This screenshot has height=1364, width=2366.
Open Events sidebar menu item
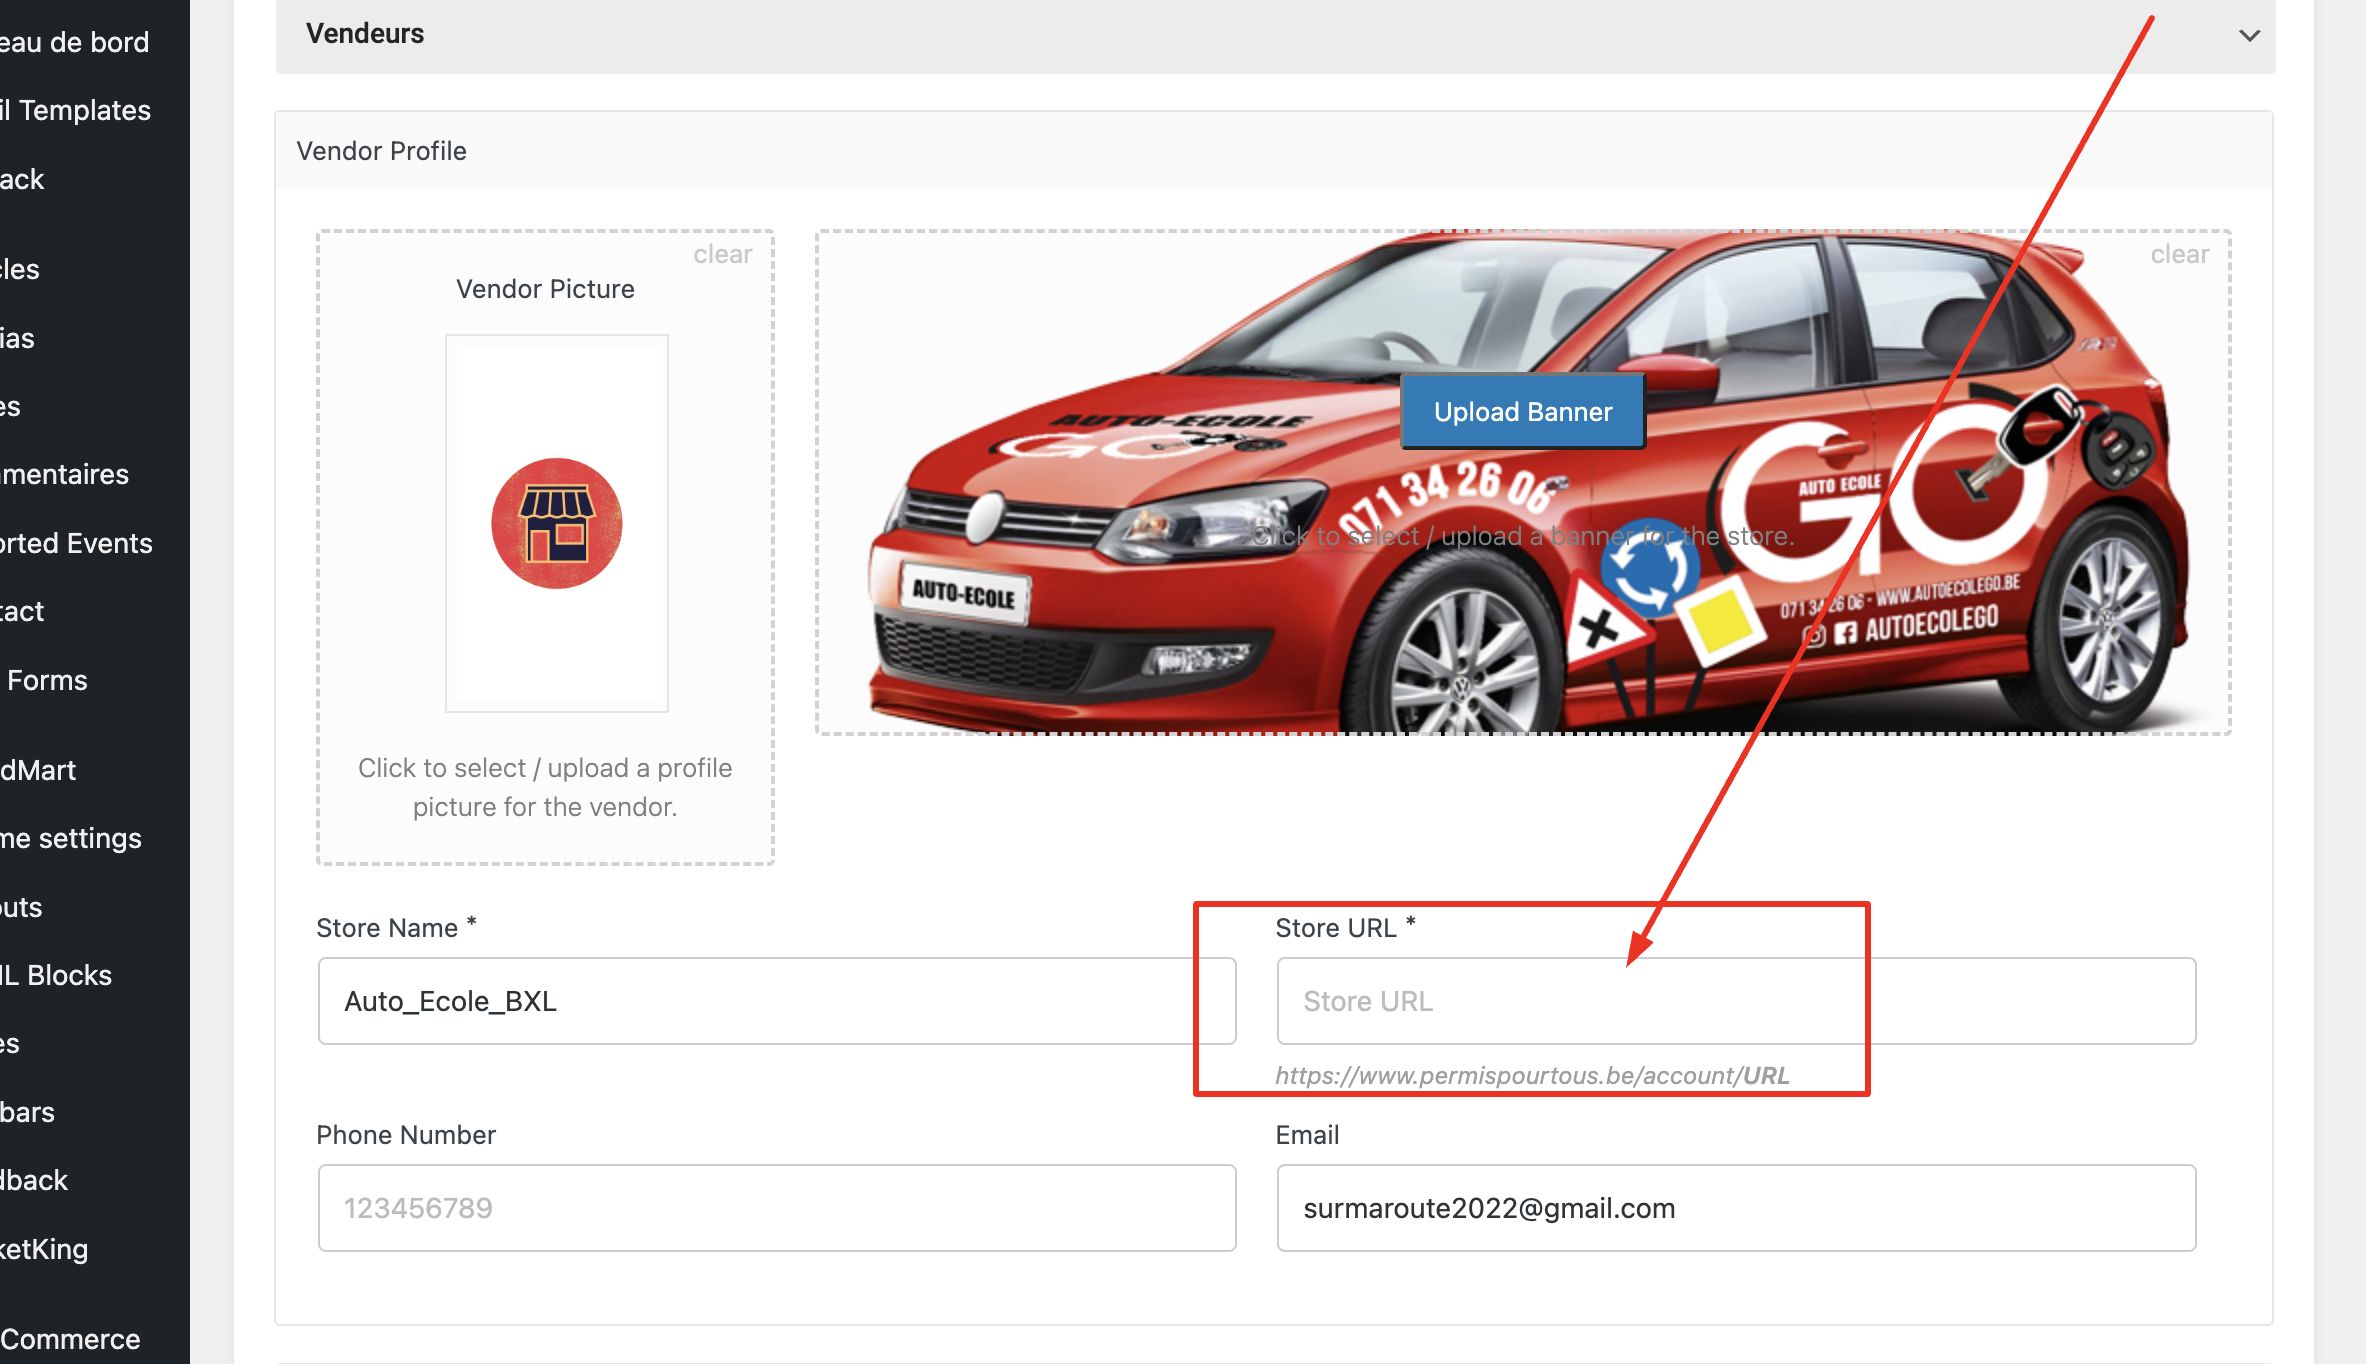coord(76,543)
